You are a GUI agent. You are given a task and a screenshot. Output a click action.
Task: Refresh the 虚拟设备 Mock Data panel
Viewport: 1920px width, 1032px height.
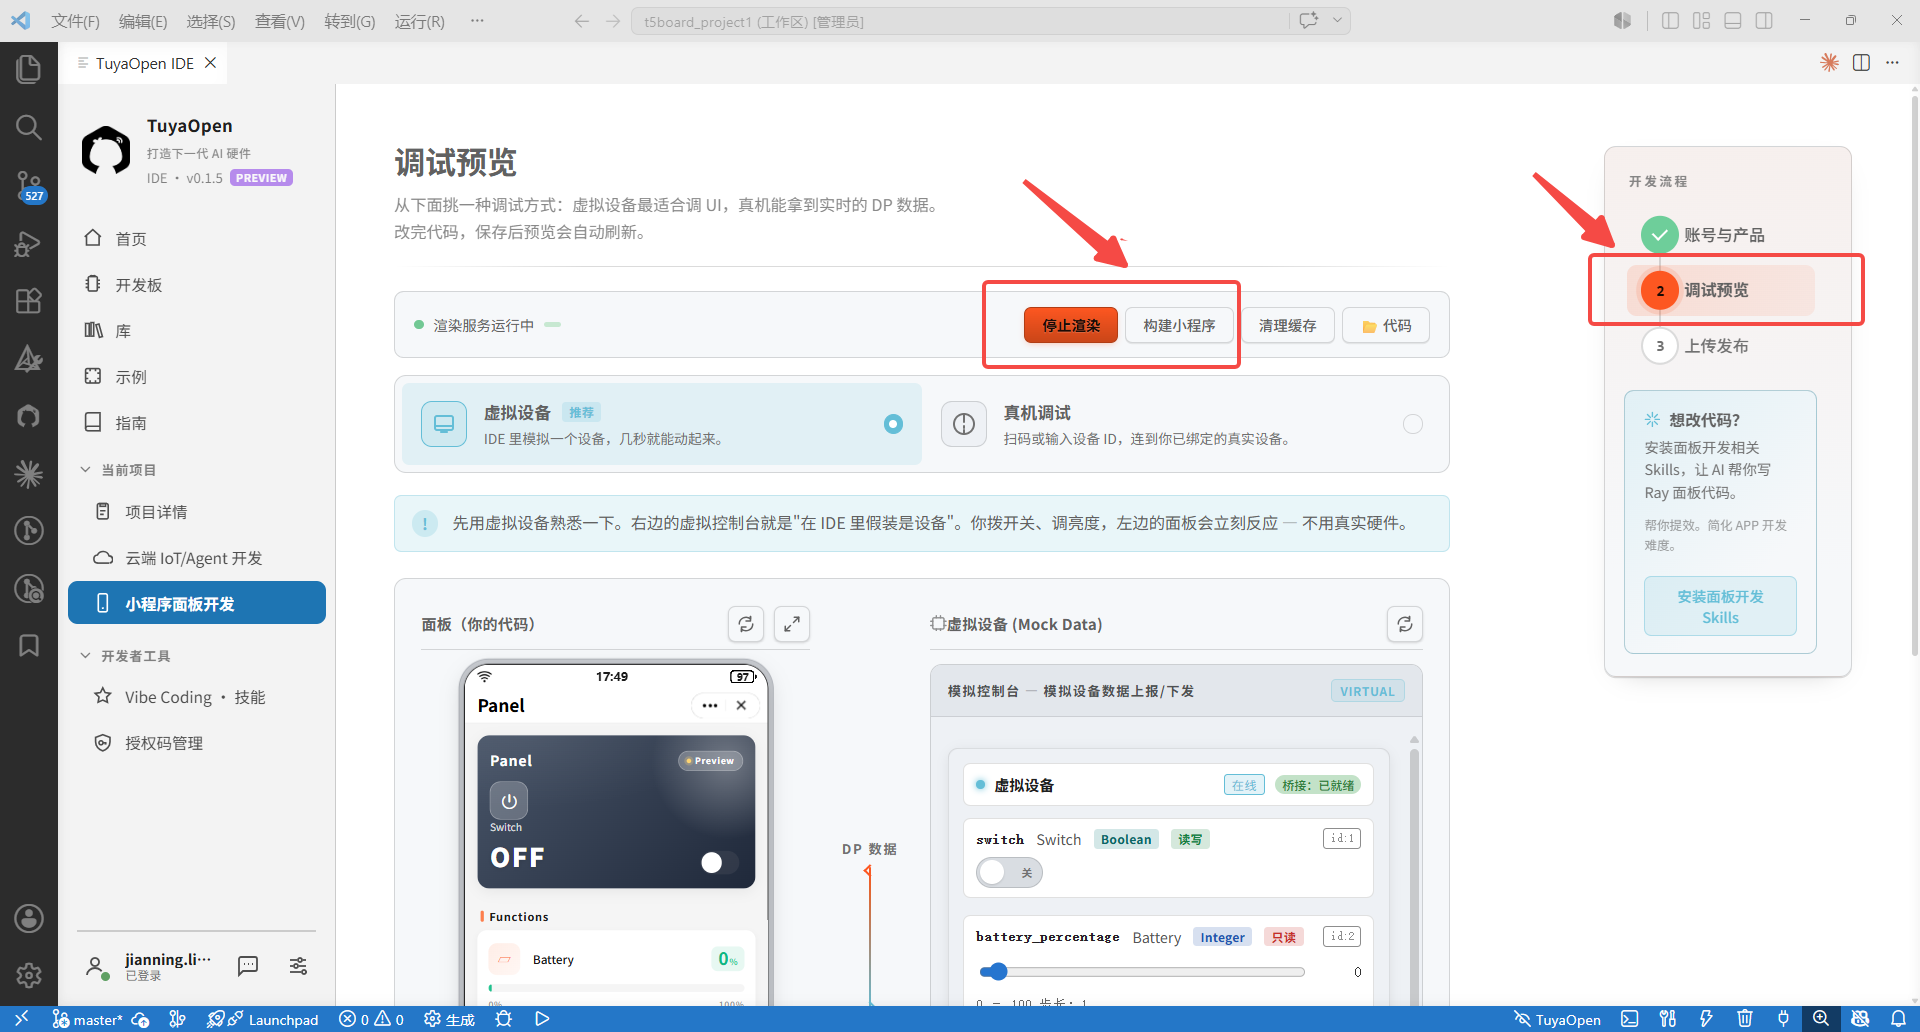point(1405,624)
